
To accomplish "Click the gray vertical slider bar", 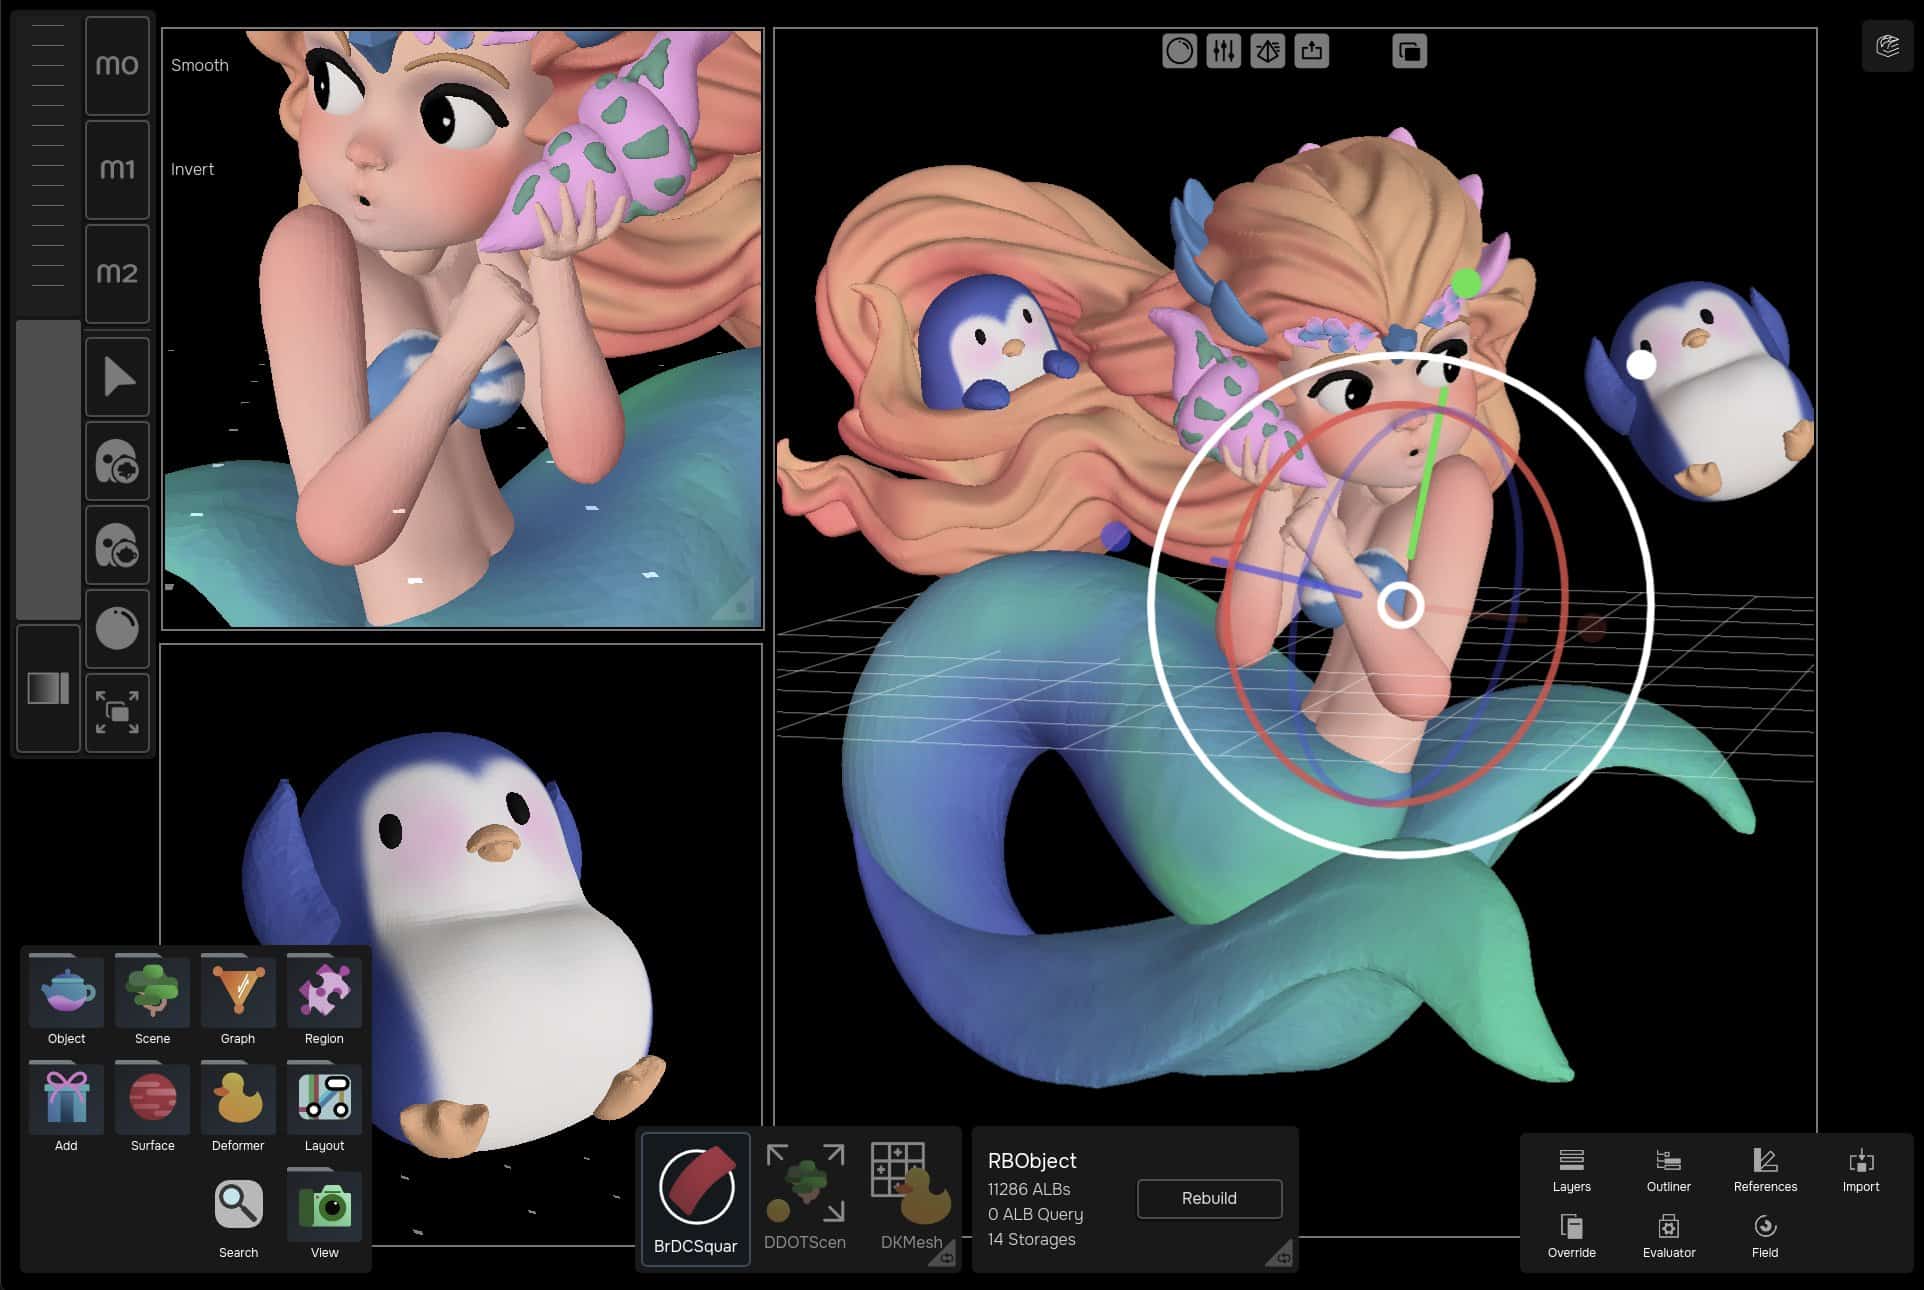I will coord(48,470).
